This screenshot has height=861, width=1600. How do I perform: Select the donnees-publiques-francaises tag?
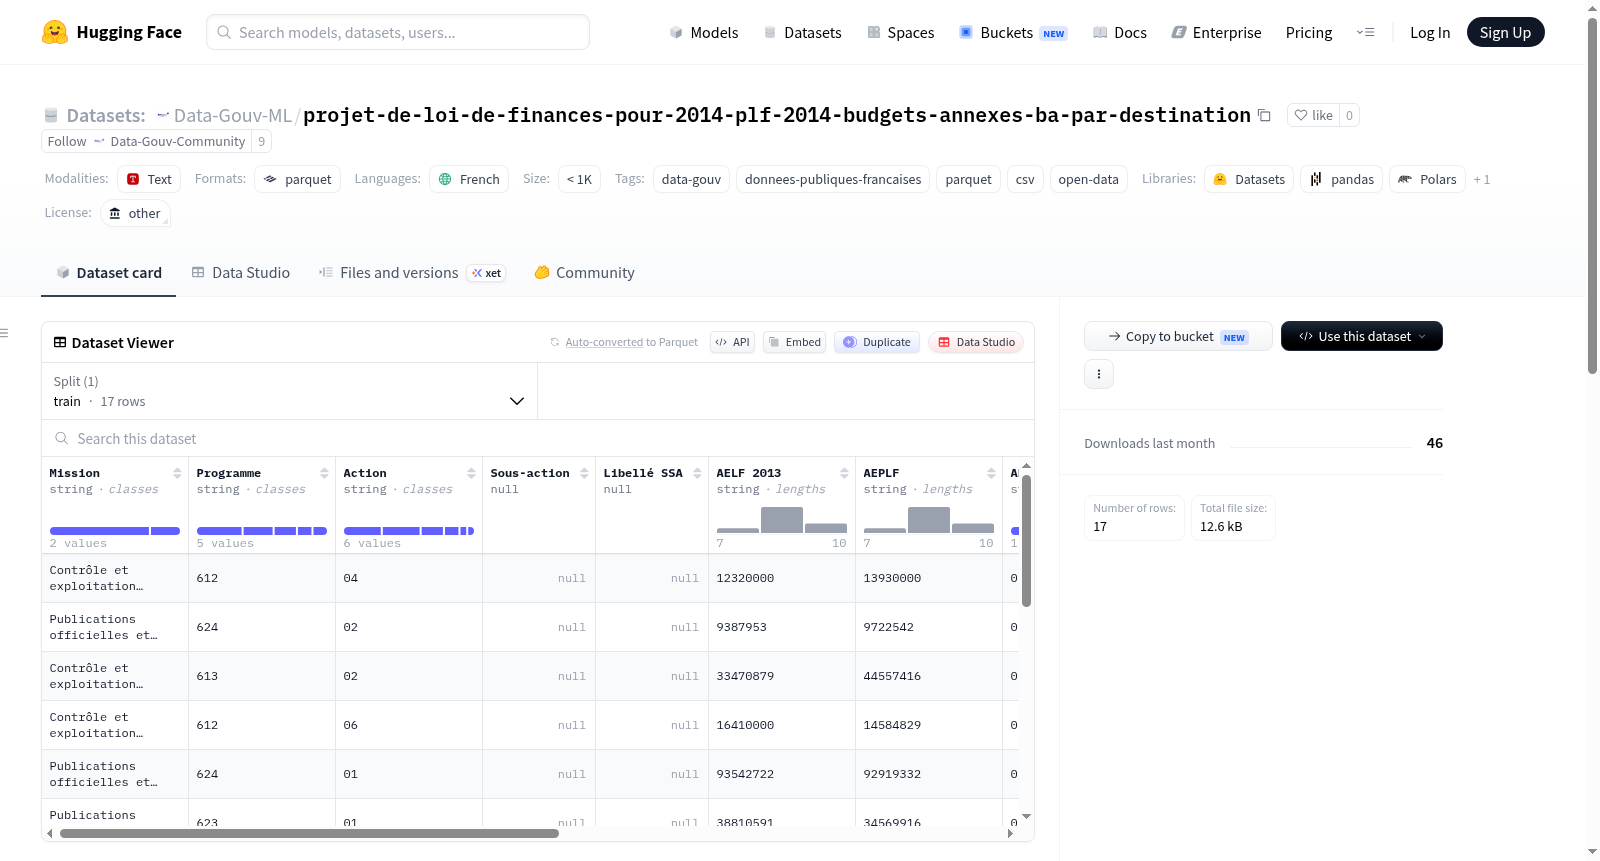[x=833, y=179]
